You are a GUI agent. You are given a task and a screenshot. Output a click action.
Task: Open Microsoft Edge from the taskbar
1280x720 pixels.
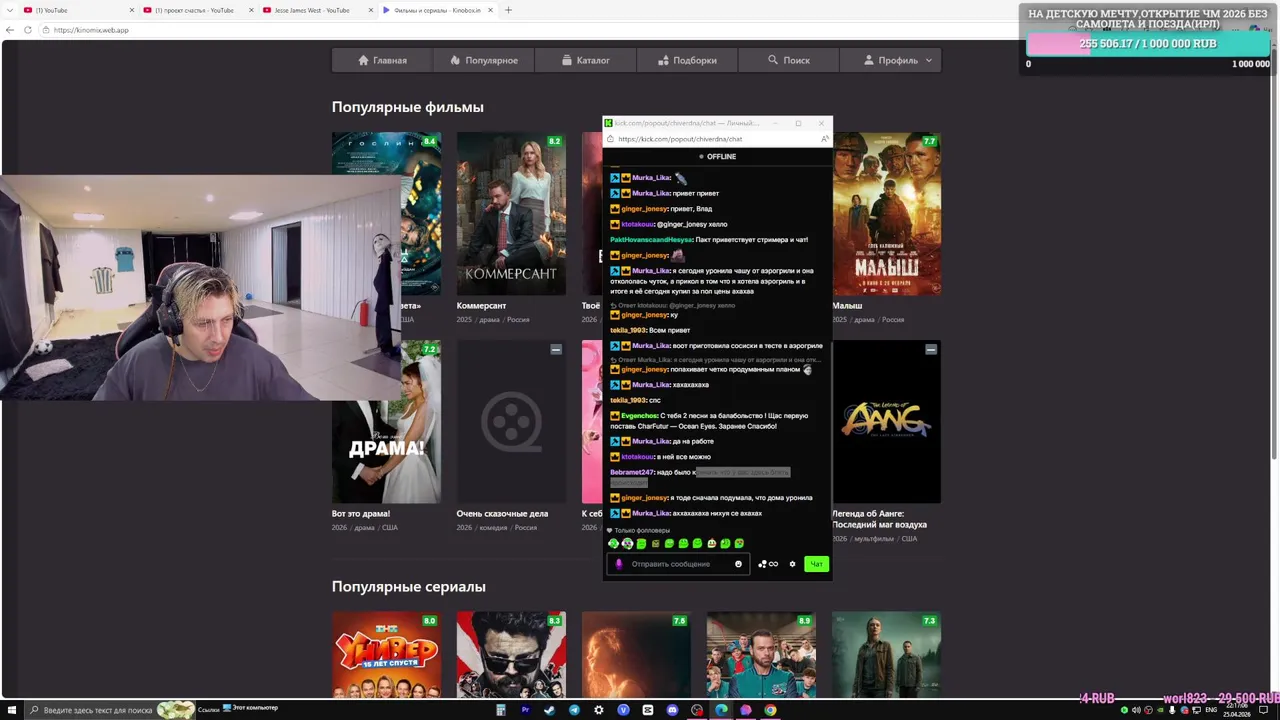721,710
